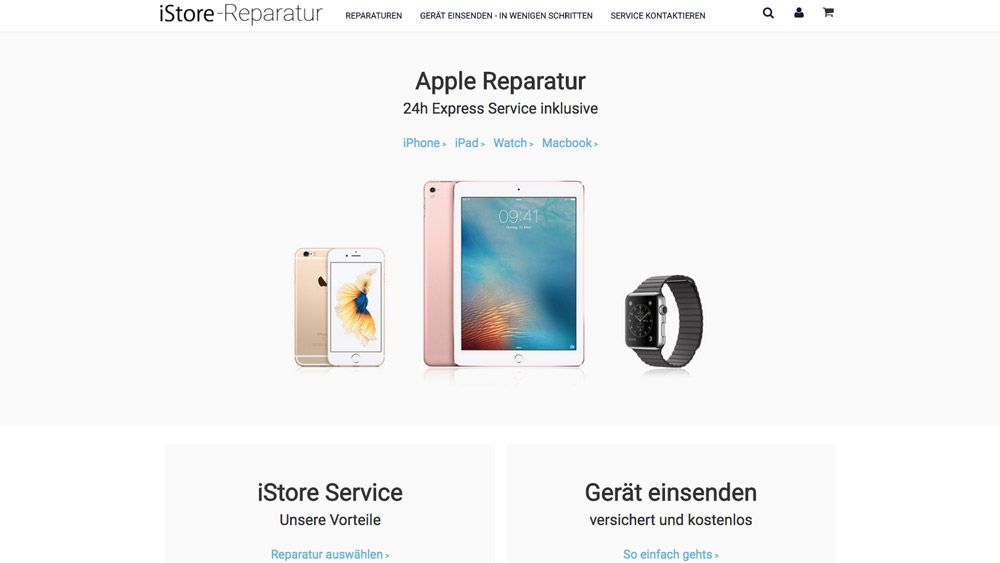1000x563 pixels.
Task: Follow the iPad repair link
Action: (x=469, y=143)
